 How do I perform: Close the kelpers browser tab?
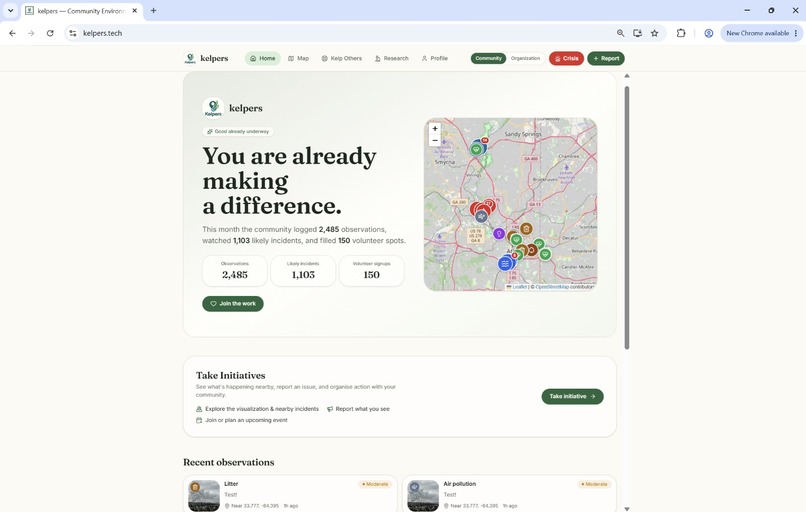(135, 11)
